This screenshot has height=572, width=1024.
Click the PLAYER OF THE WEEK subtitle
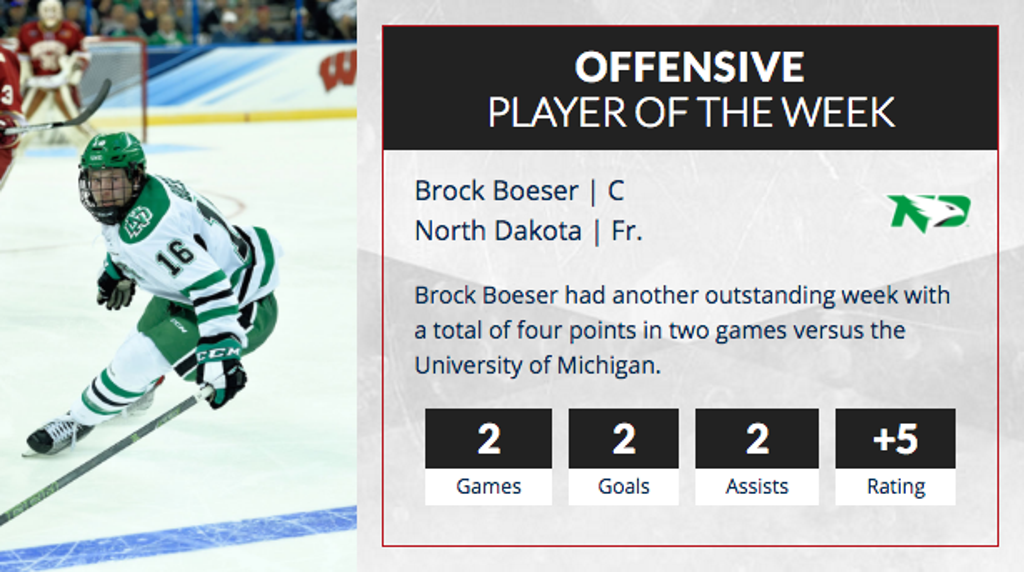click(x=690, y=113)
